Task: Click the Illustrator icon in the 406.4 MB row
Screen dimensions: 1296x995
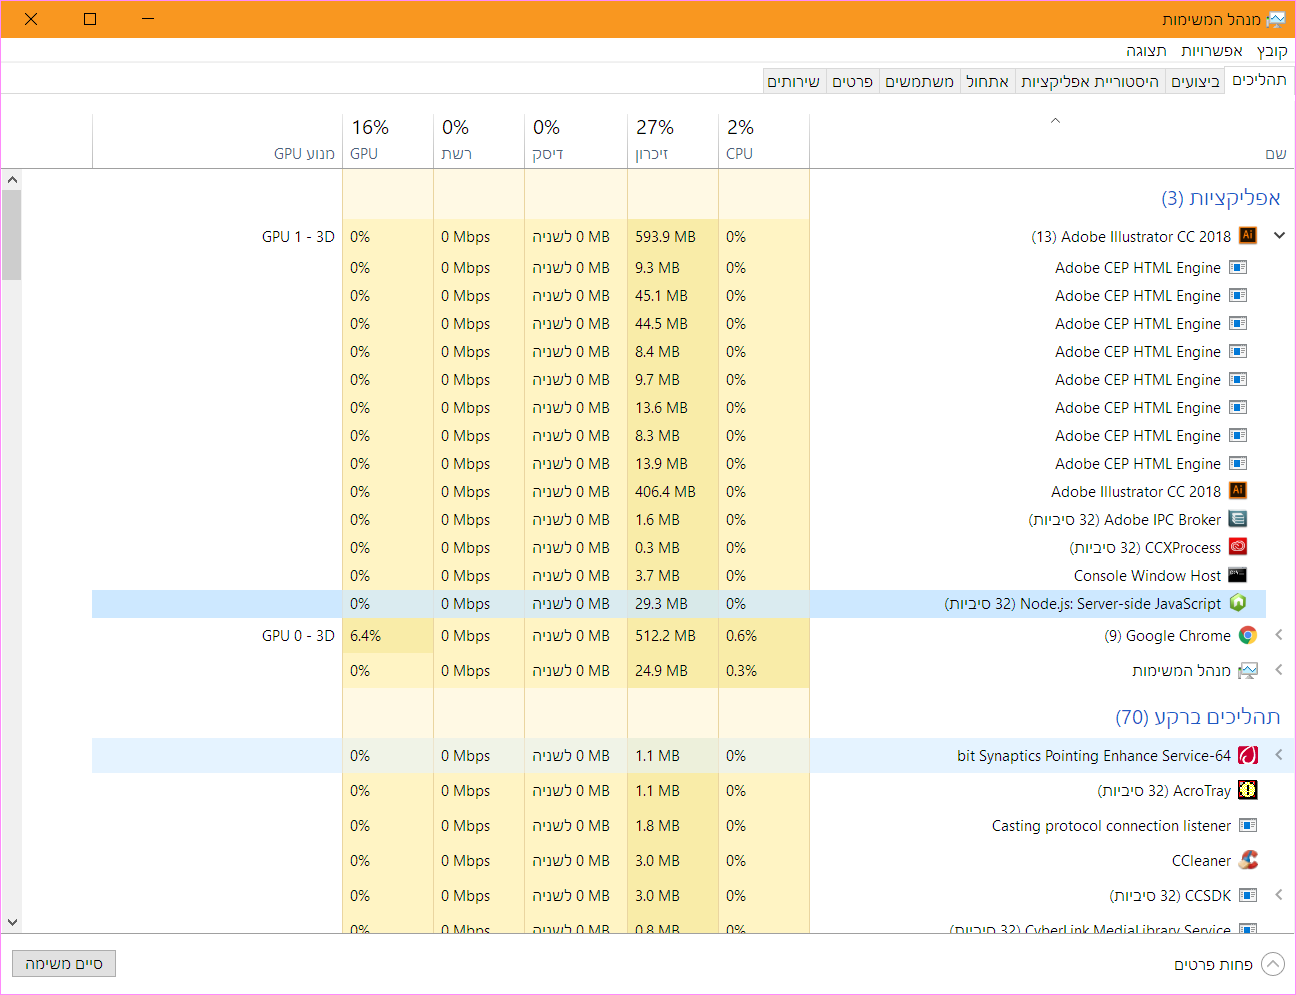Action: click(1237, 490)
